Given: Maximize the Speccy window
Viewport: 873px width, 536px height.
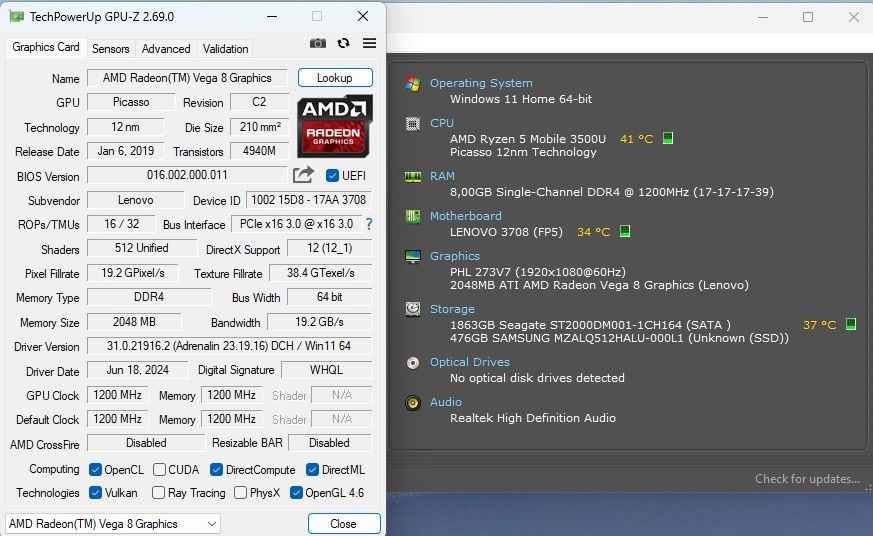Looking at the screenshot, I should point(808,17).
